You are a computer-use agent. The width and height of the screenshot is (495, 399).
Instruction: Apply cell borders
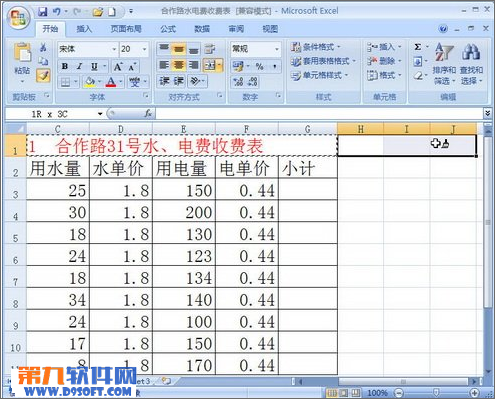pyautogui.click(x=66, y=82)
